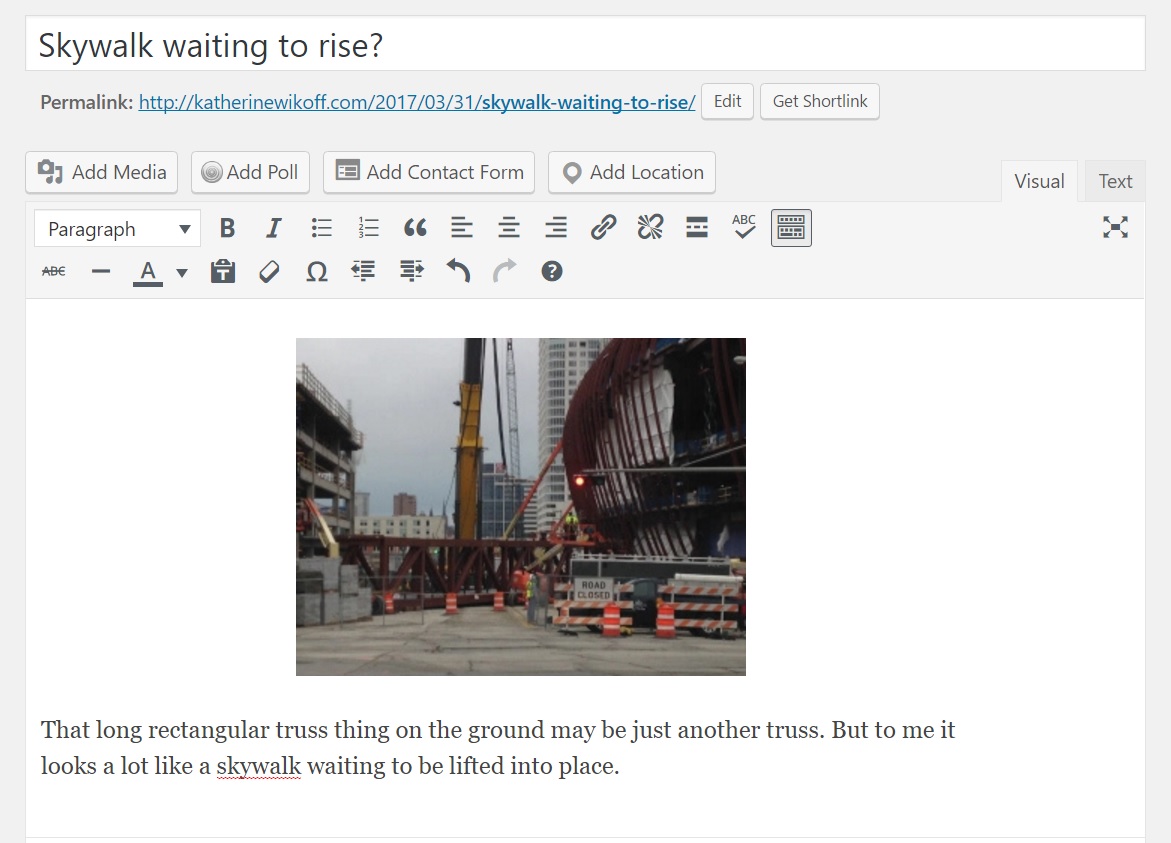
Task: Open the Paragraph format dropdown
Action: (x=117, y=229)
